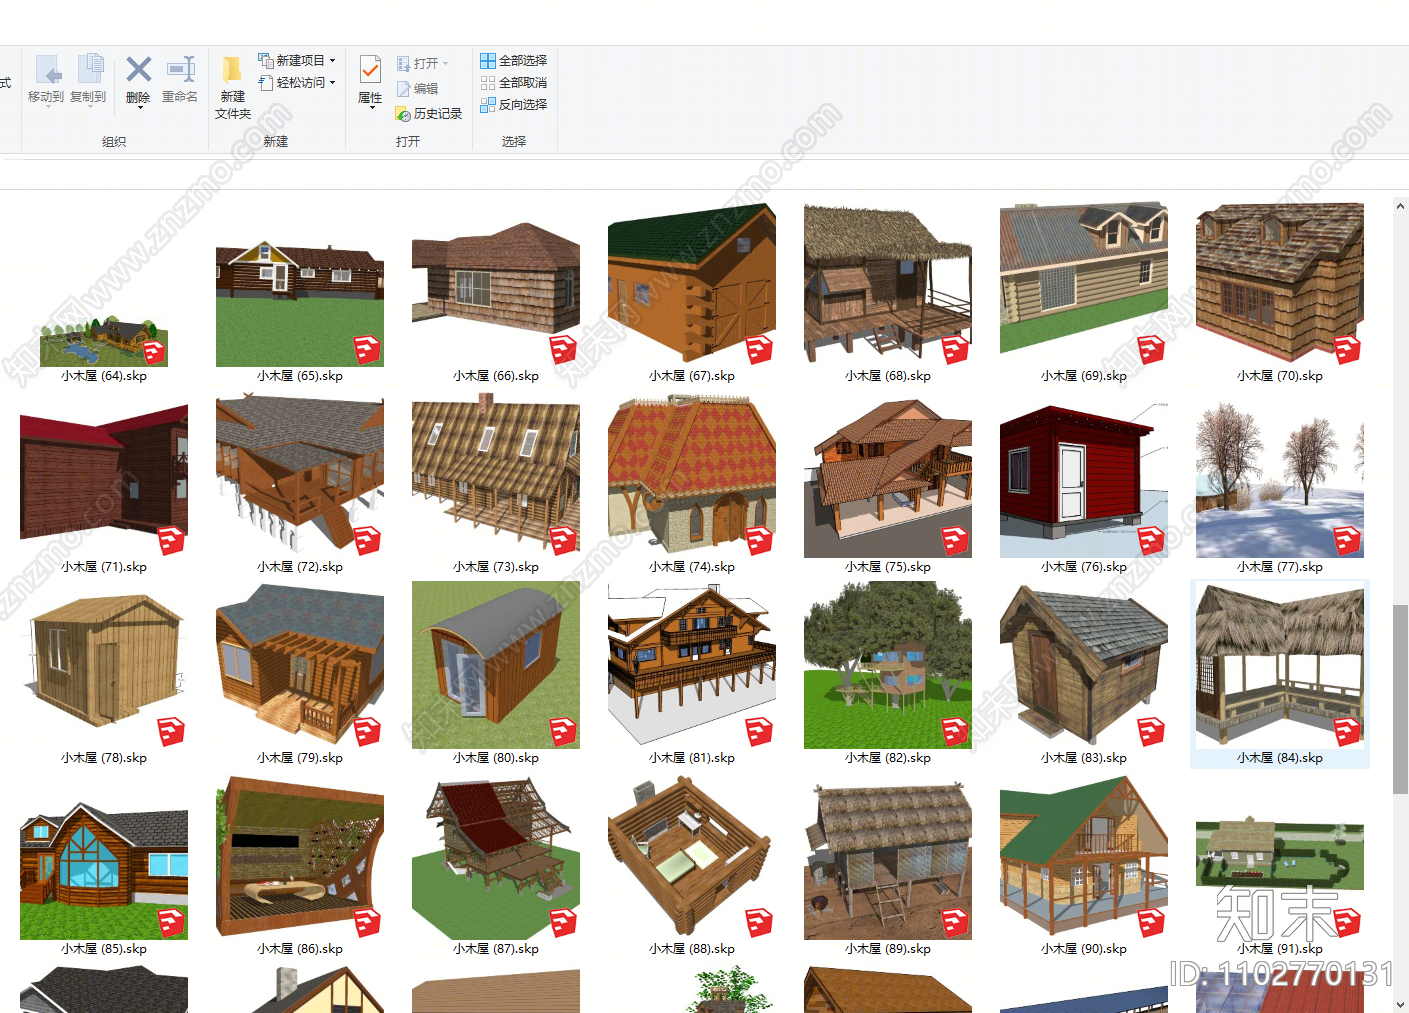Select thumbnail of 小木屋 (89).skp

pos(888,861)
